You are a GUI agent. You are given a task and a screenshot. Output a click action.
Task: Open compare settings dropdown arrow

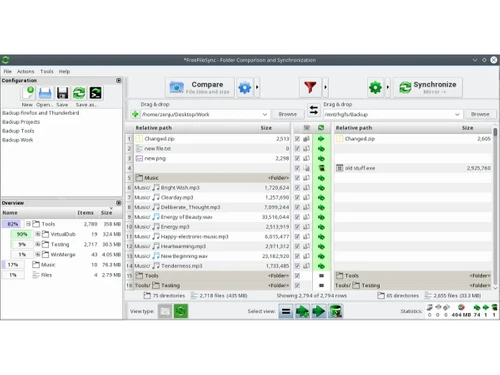click(x=257, y=87)
